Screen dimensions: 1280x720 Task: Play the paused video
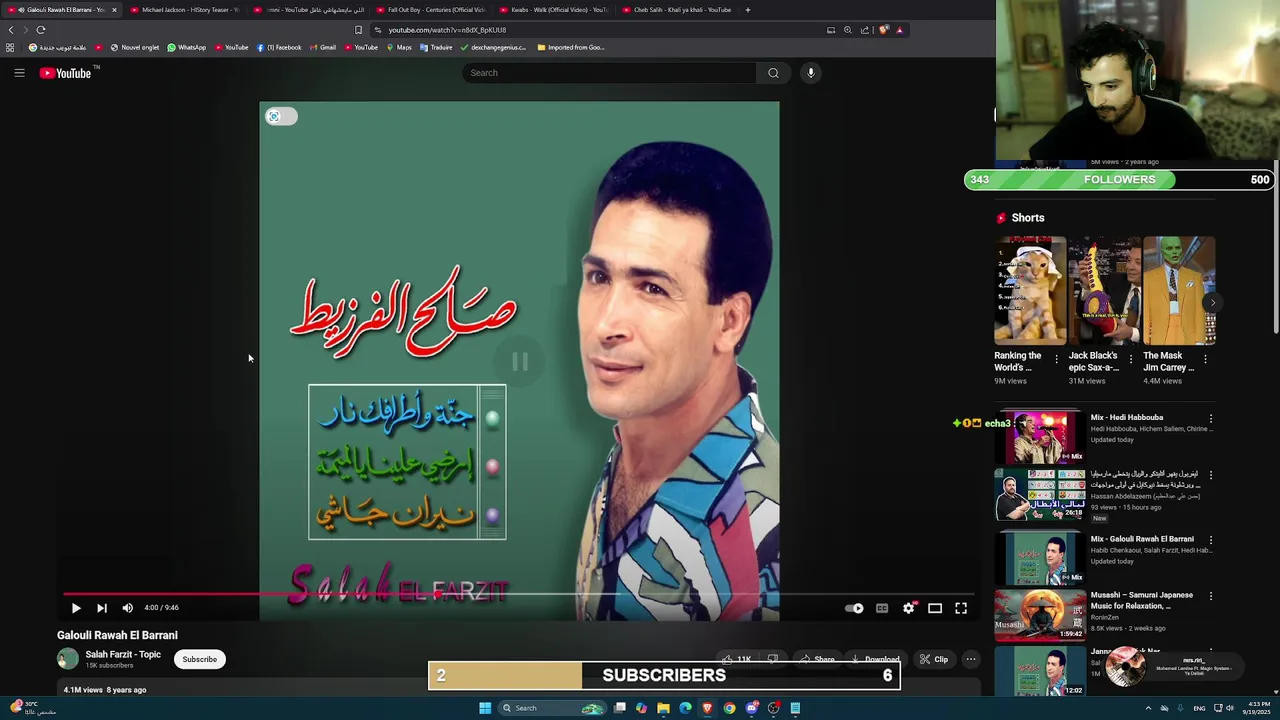click(x=76, y=608)
